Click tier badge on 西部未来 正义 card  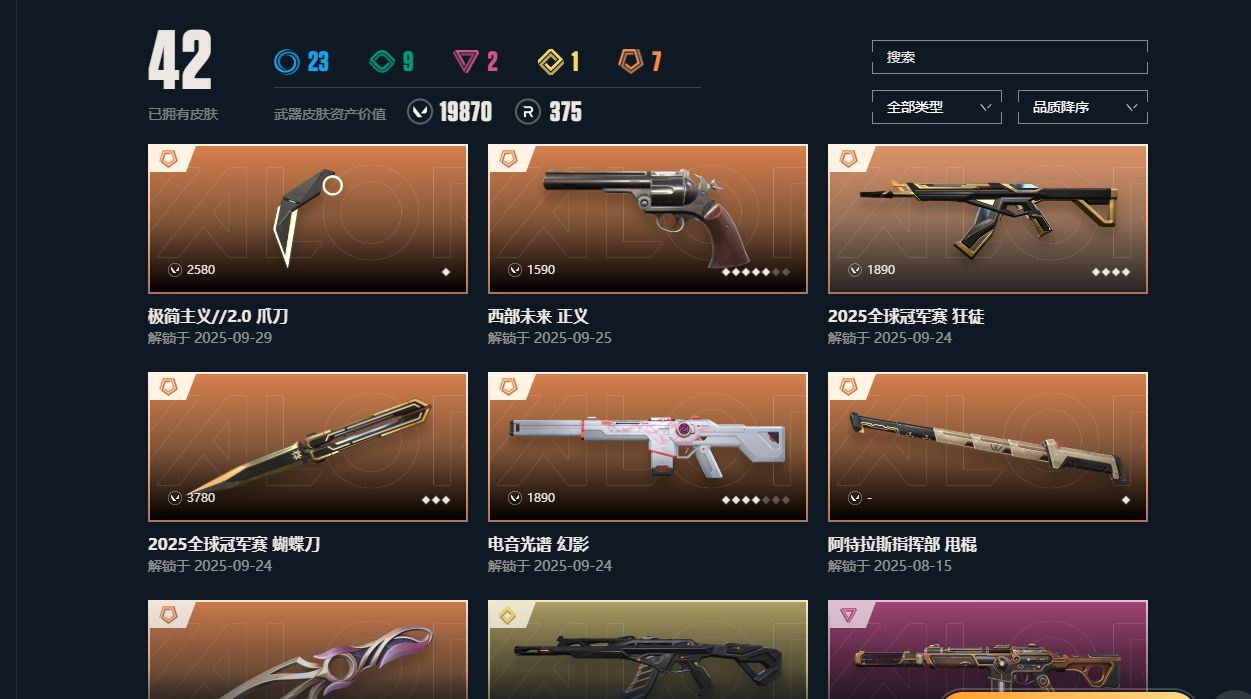(509, 159)
